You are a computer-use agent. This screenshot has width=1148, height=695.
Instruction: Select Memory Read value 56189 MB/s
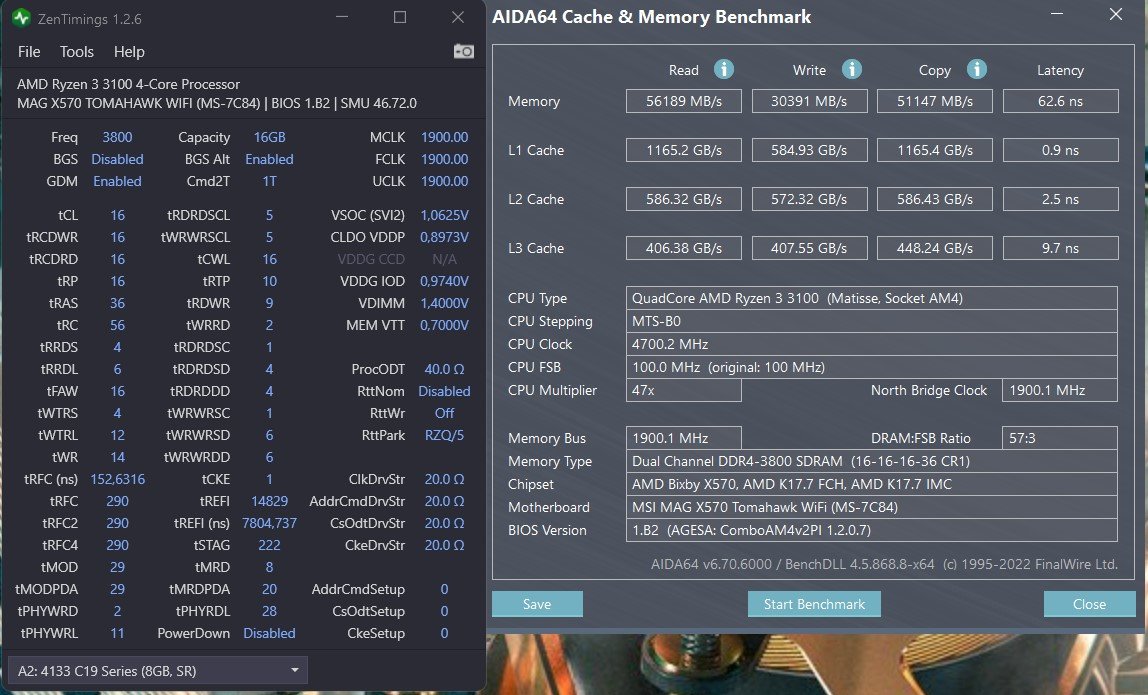684,101
